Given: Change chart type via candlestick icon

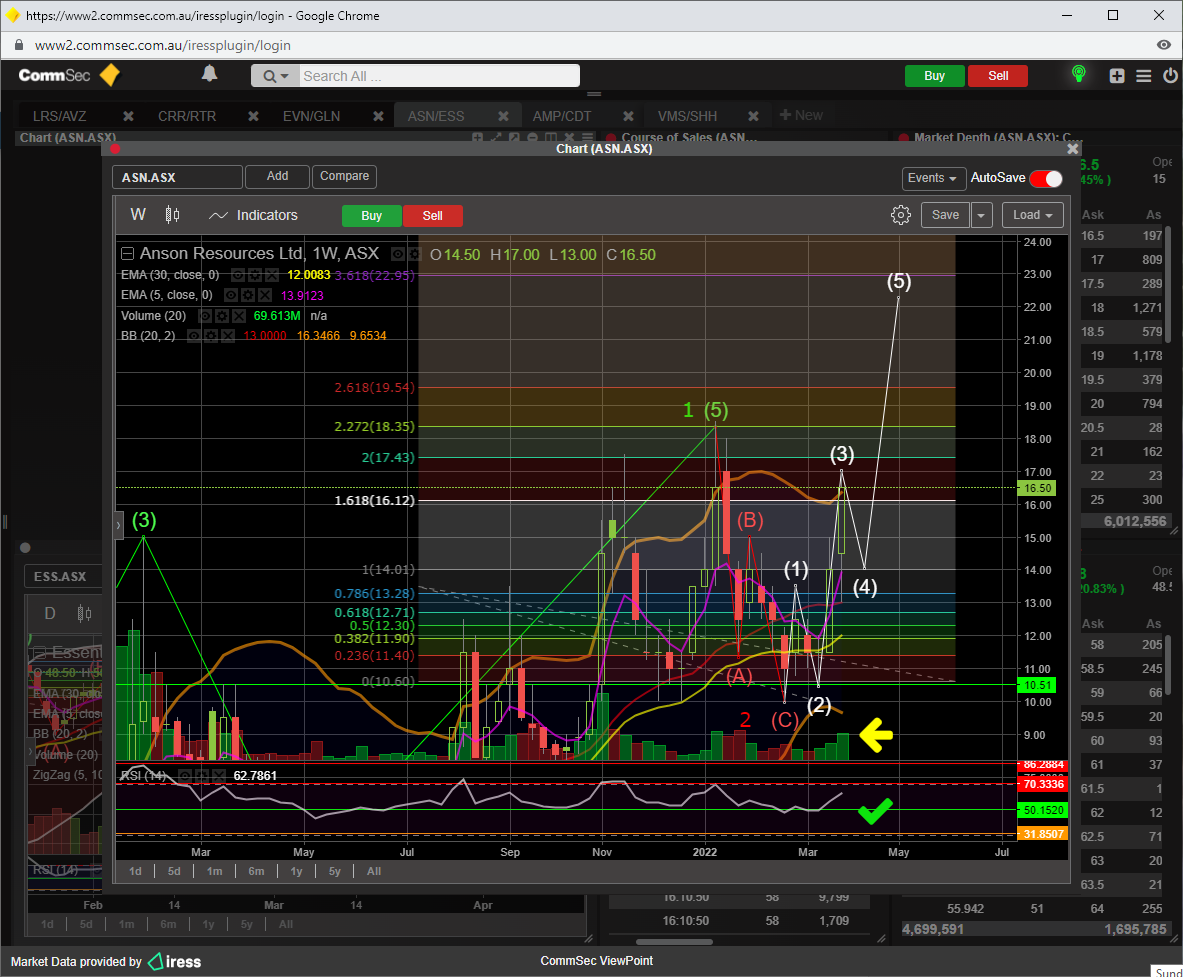Looking at the screenshot, I should point(172,215).
